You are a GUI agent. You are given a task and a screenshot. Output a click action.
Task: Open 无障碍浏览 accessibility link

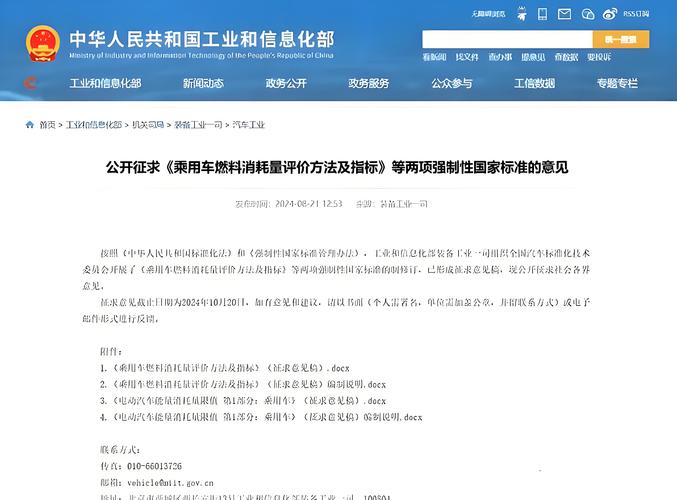click(x=488, y=14)
